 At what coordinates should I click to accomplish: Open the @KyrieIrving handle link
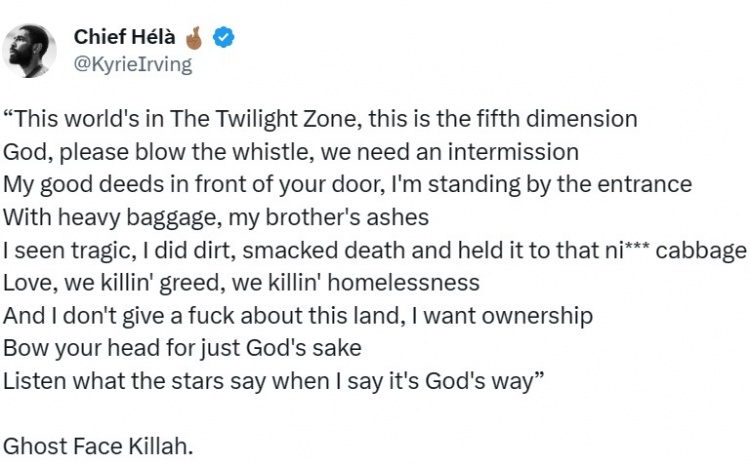click(133, 64)
